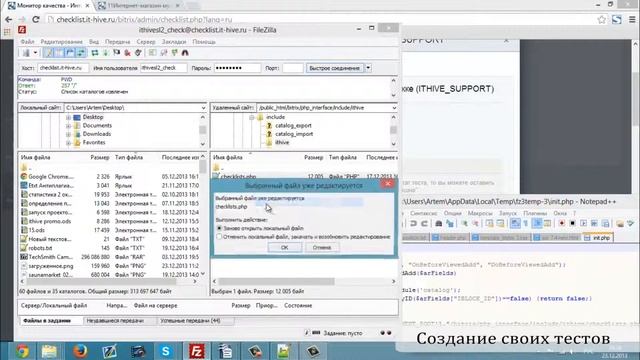
Task: Play back recorded macro in Notepad++
Action: pyautogui.click(x=583, y=223)
